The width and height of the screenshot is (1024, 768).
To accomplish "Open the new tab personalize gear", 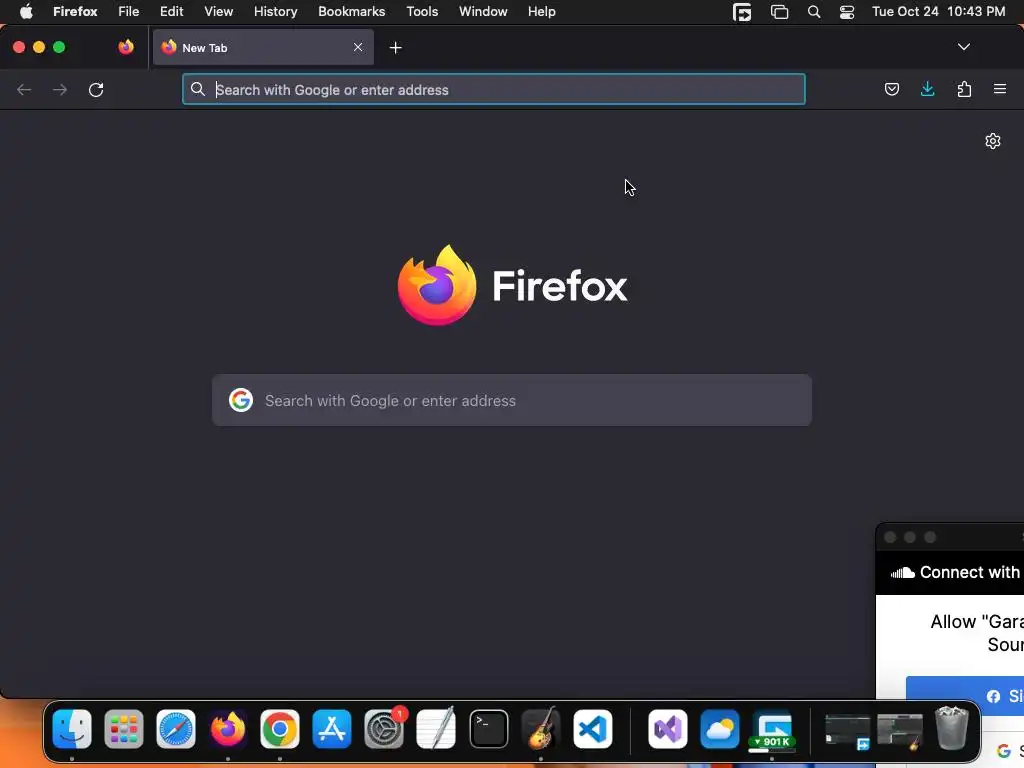I will [993, 141].
